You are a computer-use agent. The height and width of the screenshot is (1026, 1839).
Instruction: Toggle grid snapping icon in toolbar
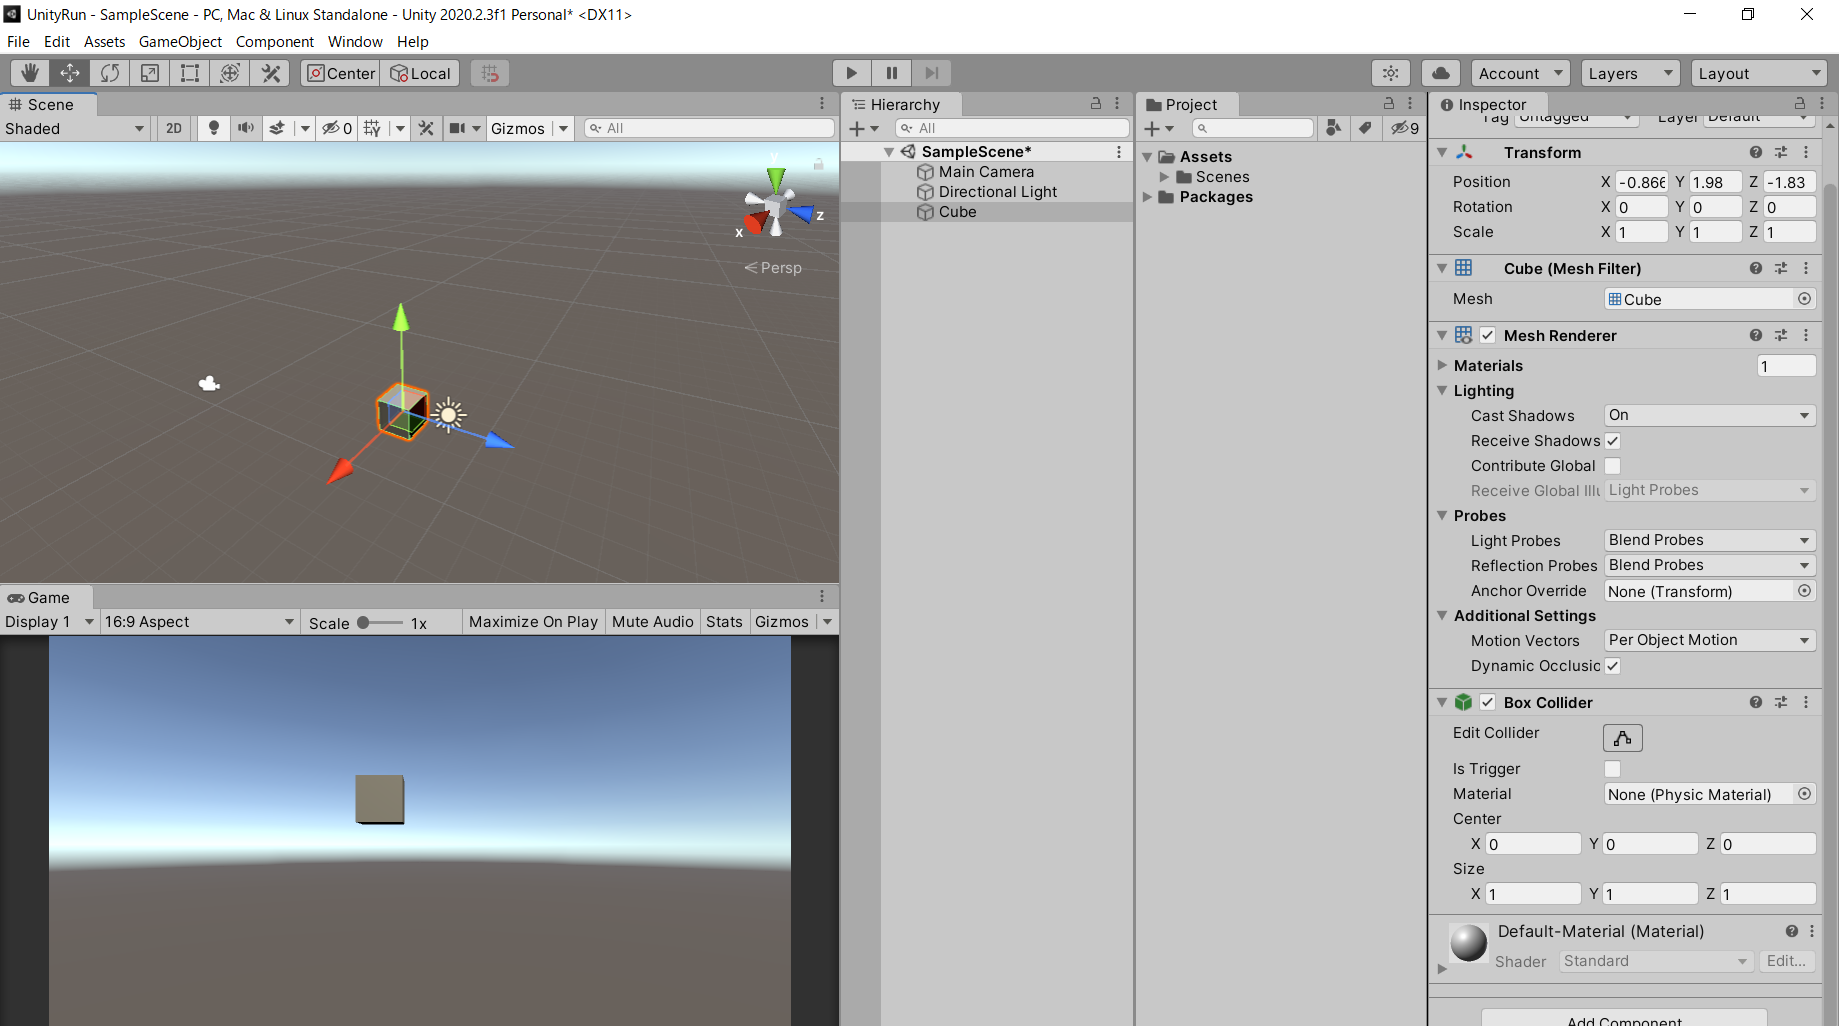point(490,73)
